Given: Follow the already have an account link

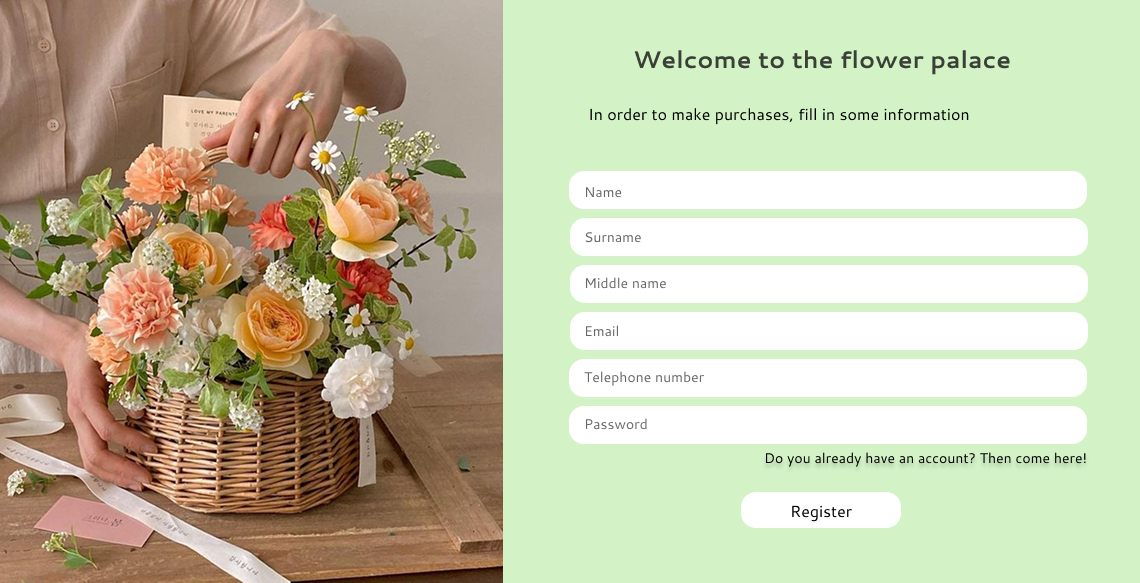Looking at the screenshot, I should point(925,459).
